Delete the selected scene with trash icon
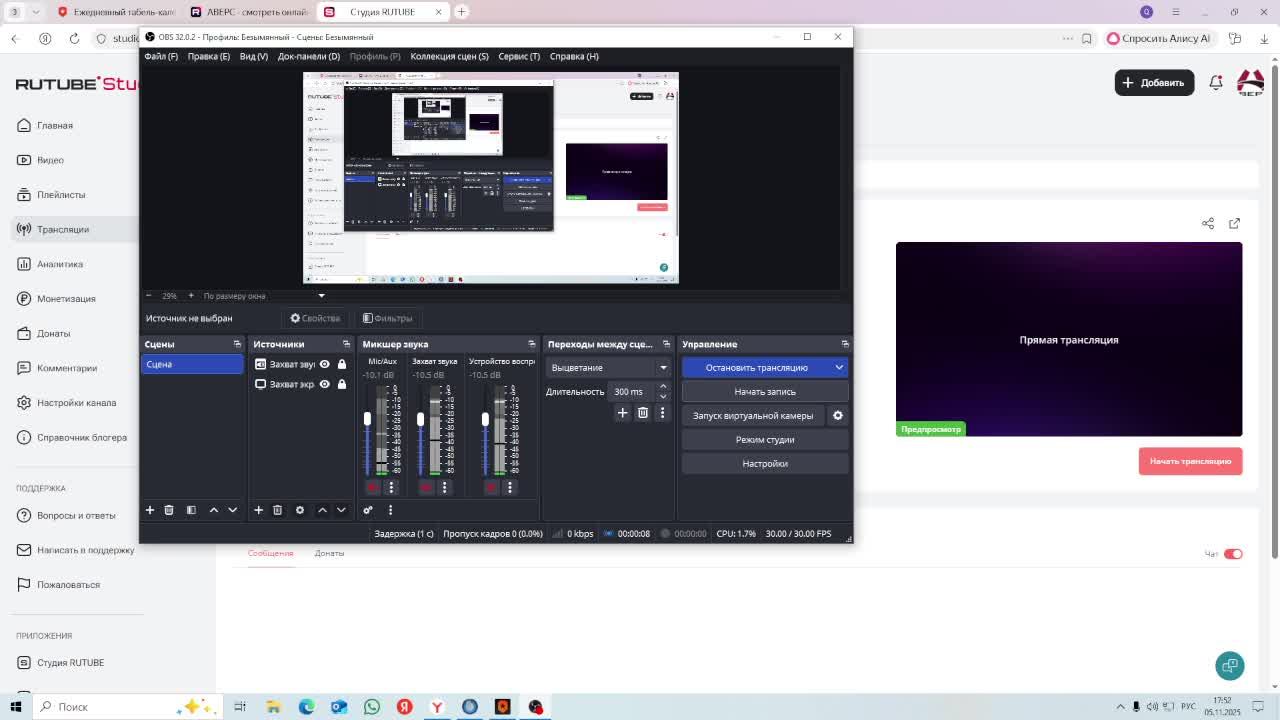The image size is (1280, 720). (x=169, y=510)
